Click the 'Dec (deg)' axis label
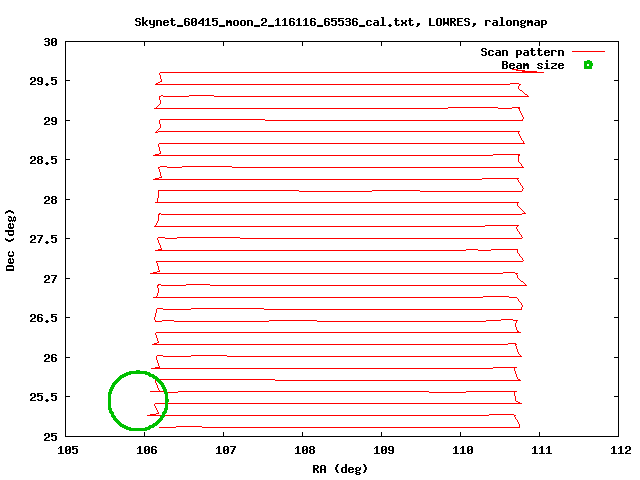 pyautogui.click(x=10, y=240)
